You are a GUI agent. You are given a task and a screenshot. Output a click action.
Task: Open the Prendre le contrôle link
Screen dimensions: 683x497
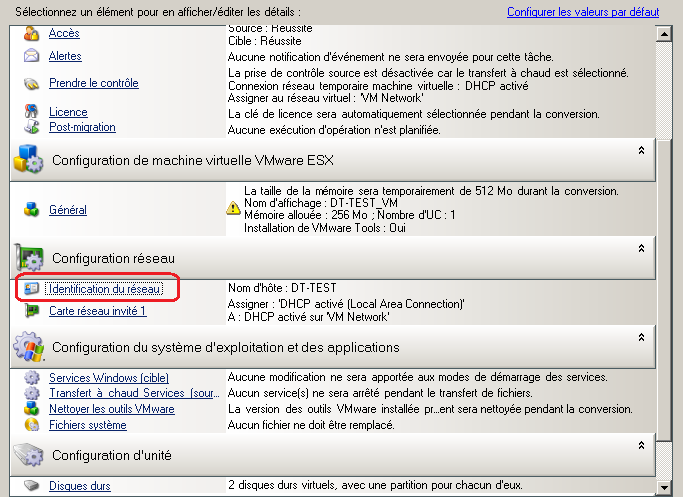(x=94, y=83)
